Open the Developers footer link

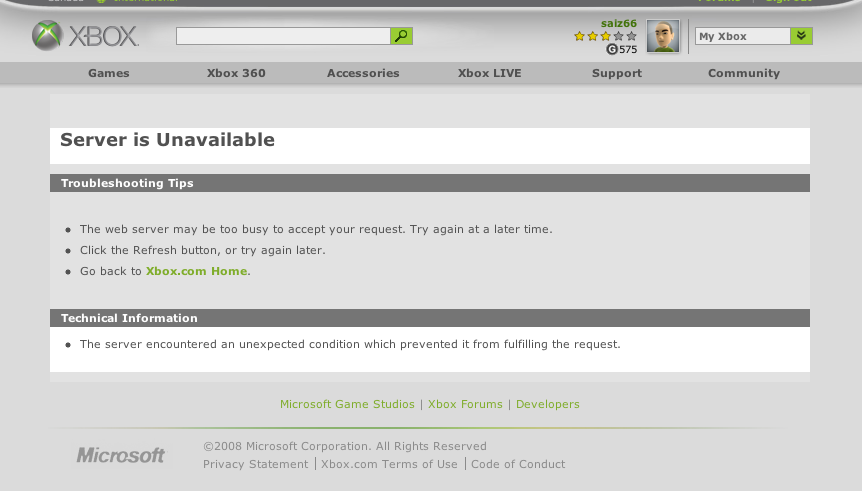coord(548,404)
